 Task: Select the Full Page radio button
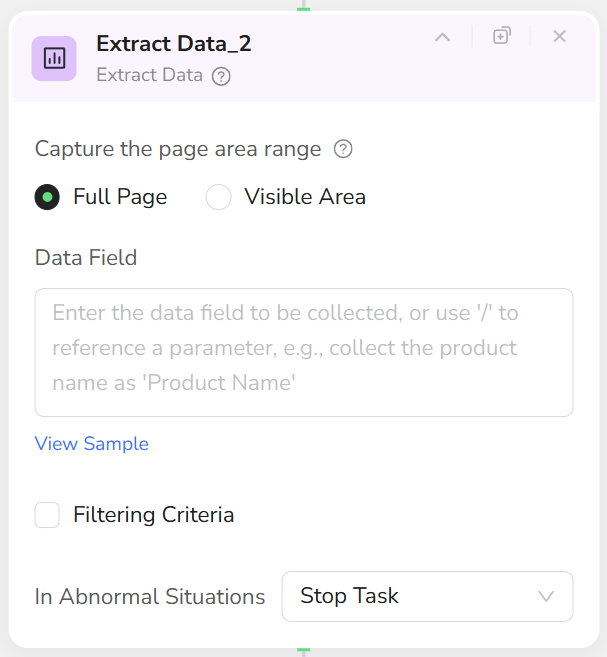[x=47, y=197]
